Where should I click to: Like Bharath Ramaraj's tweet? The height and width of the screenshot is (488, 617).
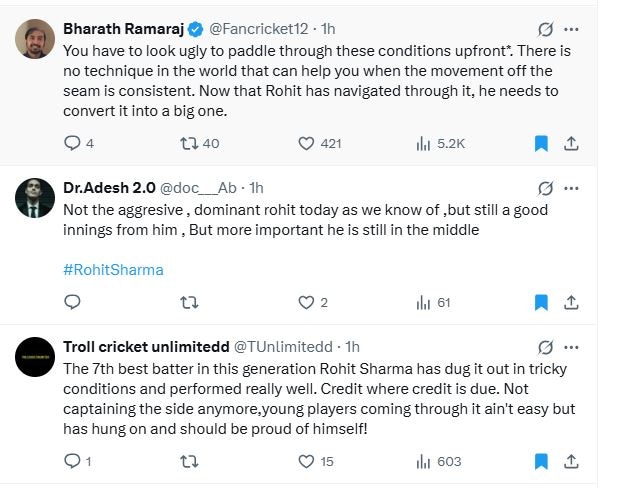coord(307,143)
